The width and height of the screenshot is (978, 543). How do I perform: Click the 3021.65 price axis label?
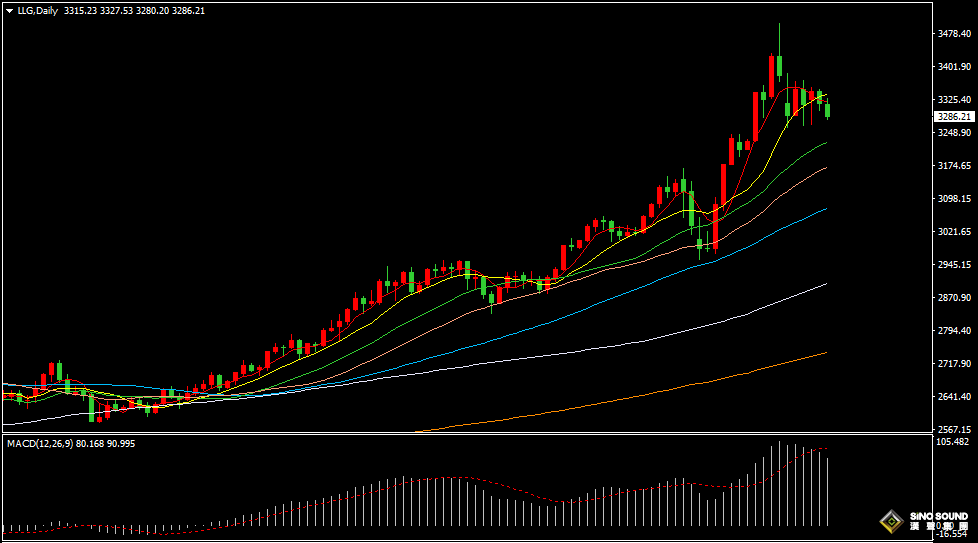(954, 232)
